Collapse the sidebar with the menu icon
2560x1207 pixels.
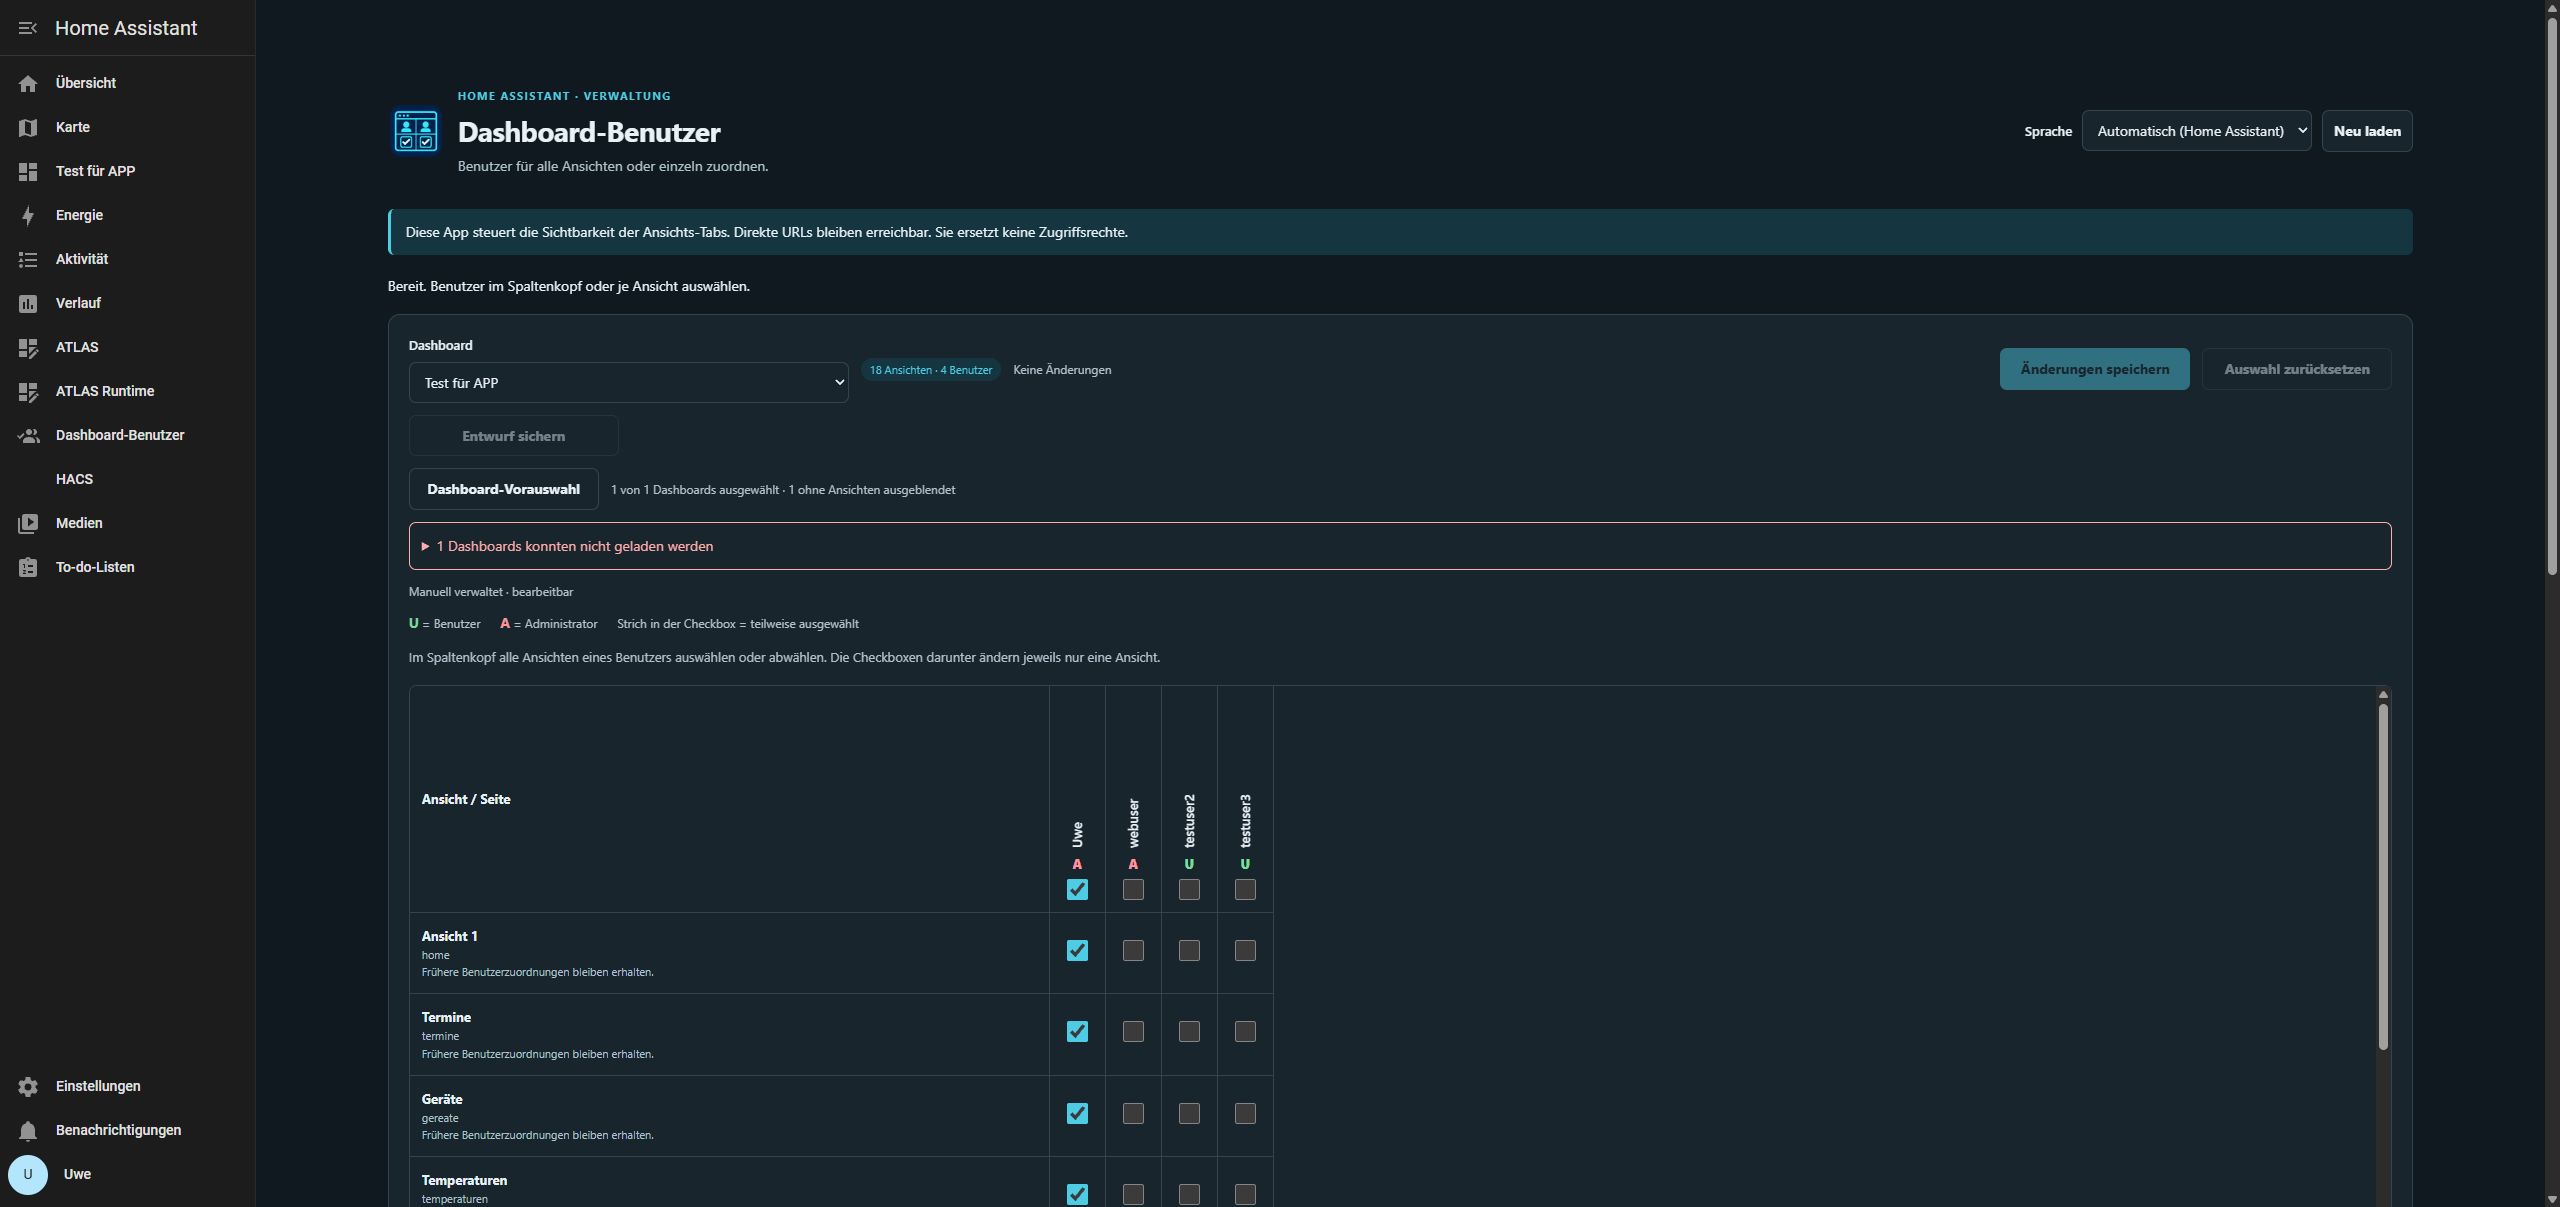28,28
